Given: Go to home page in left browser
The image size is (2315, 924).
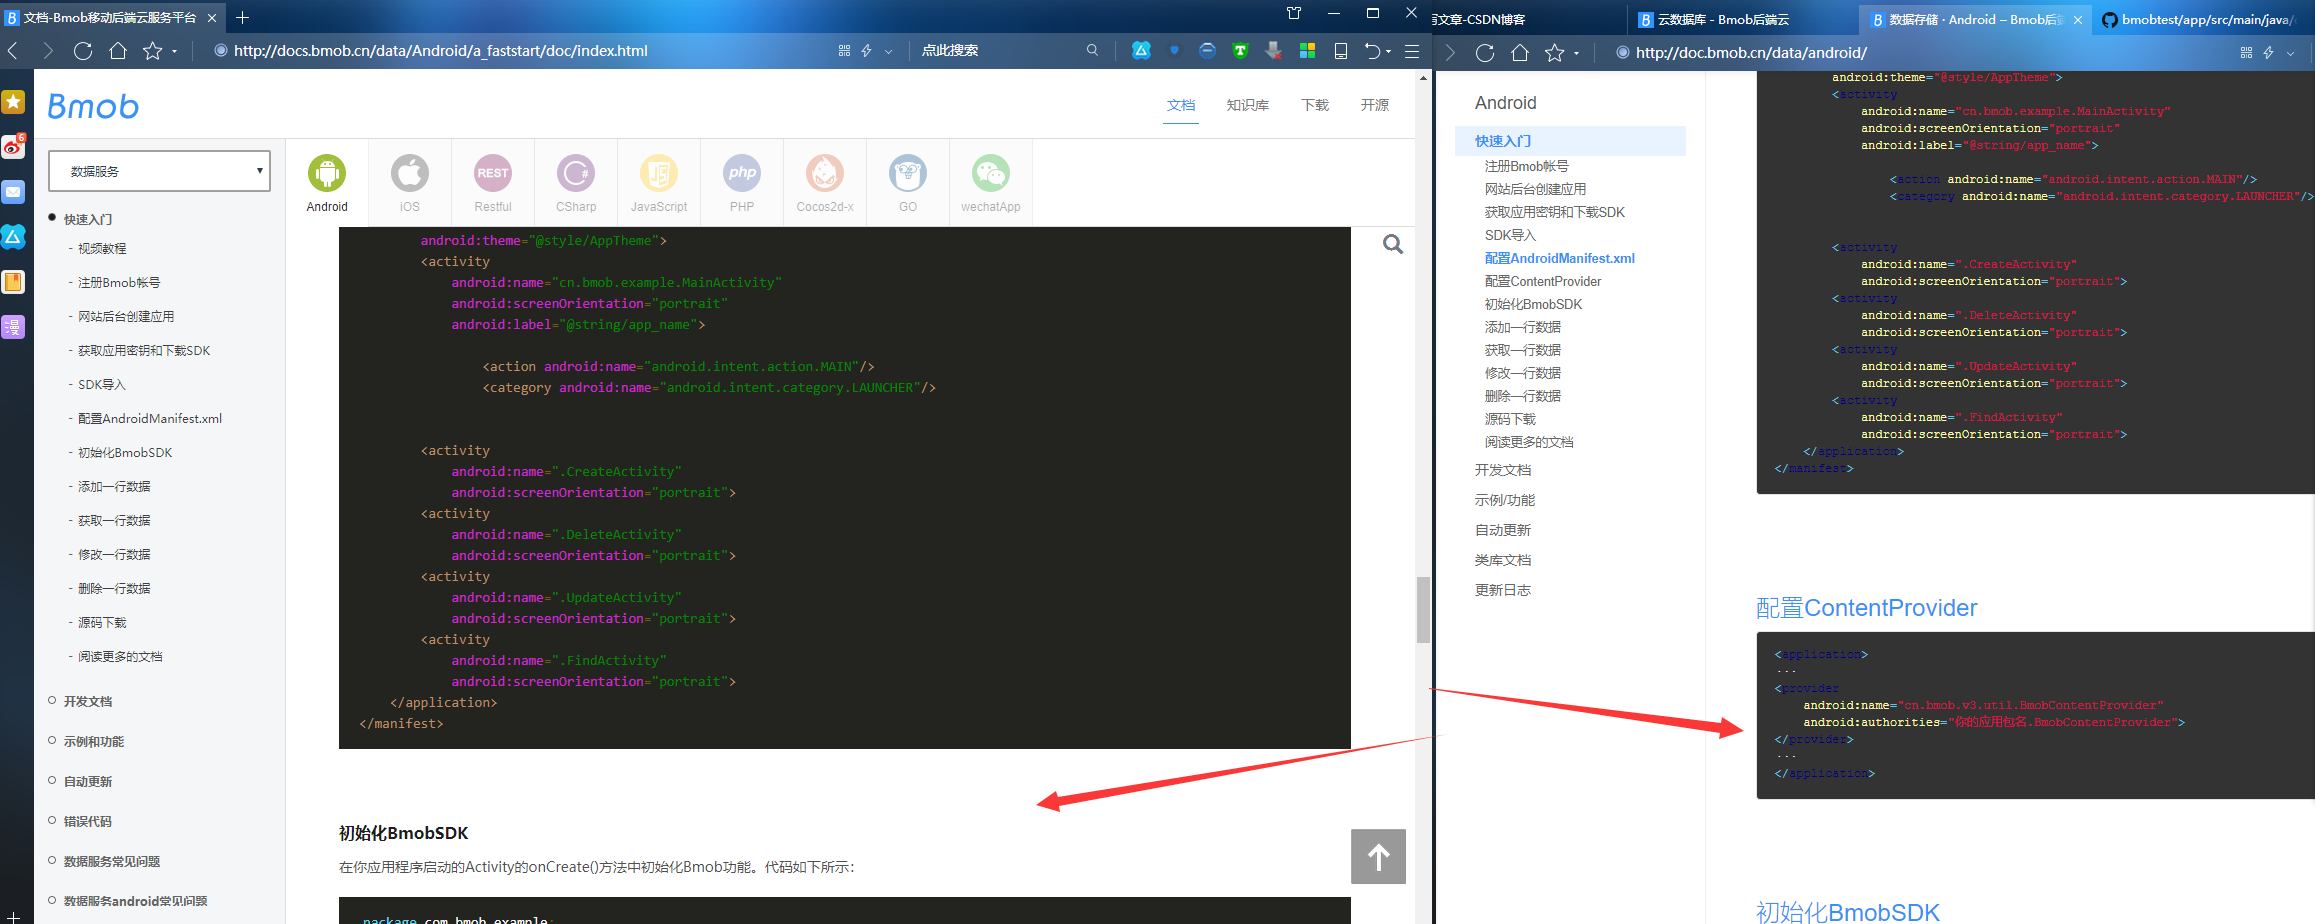Looking at the screenshot, I should (x=118, y=51).
